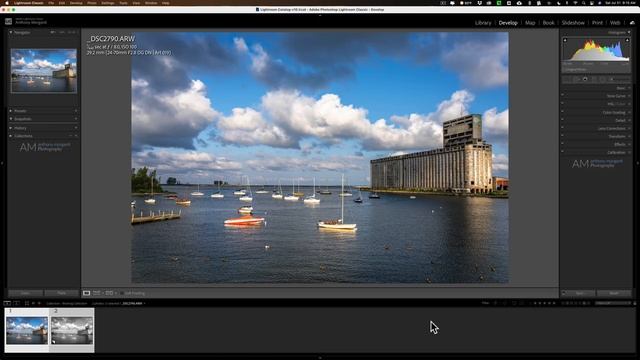
Task: Click the Navigator preview thumbnail
Action: point(44,71)
